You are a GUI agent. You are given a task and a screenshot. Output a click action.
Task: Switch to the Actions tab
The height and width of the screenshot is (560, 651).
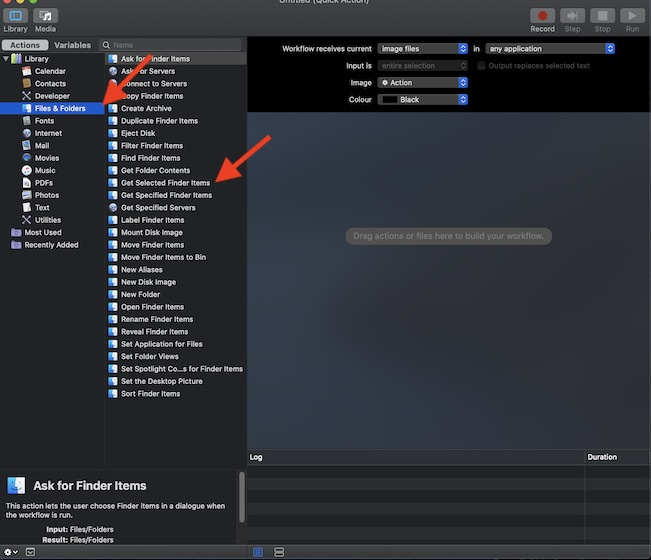24,45
